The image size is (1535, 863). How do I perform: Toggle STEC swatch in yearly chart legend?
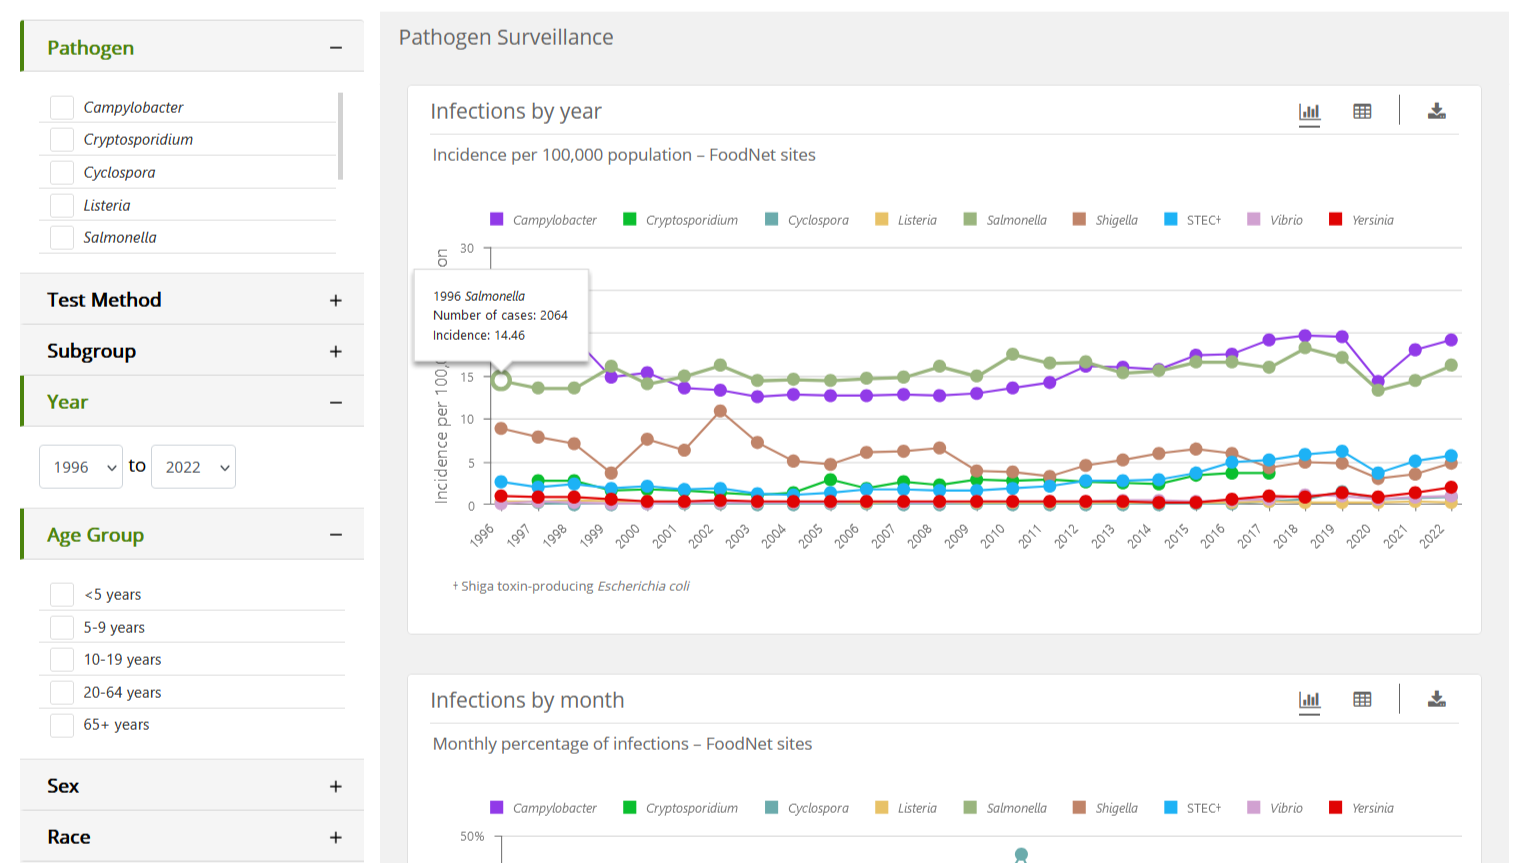pos(1171,219)
